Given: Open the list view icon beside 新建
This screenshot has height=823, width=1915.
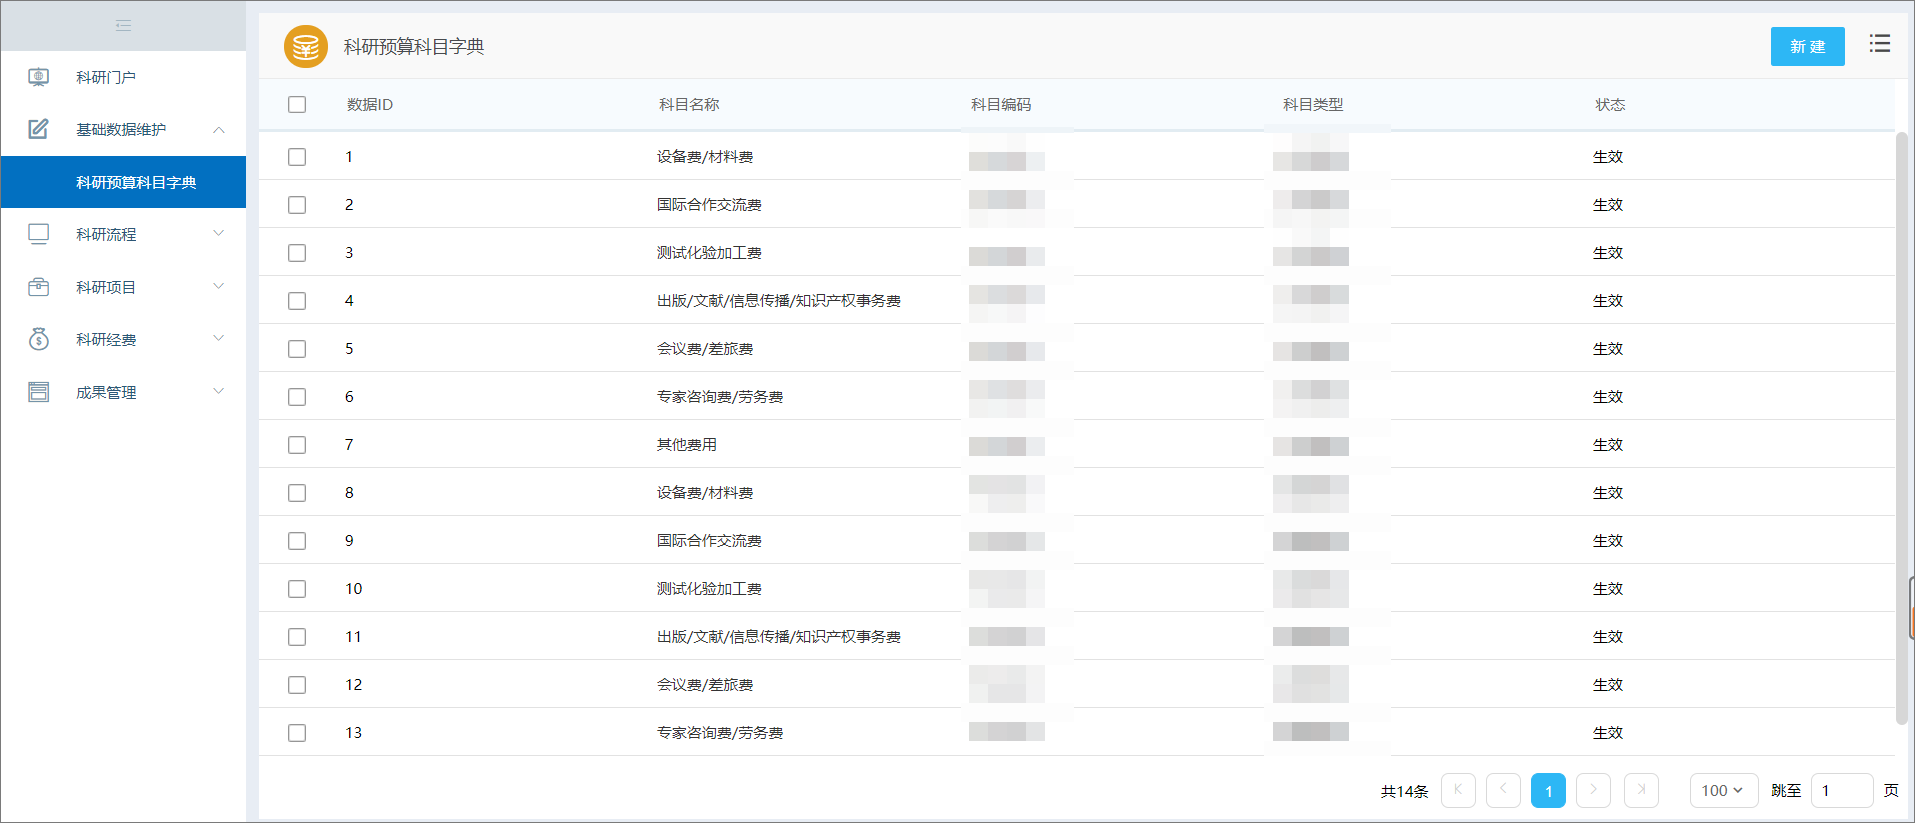Looking at the screenshot, I should click(x=1879, y=44).
